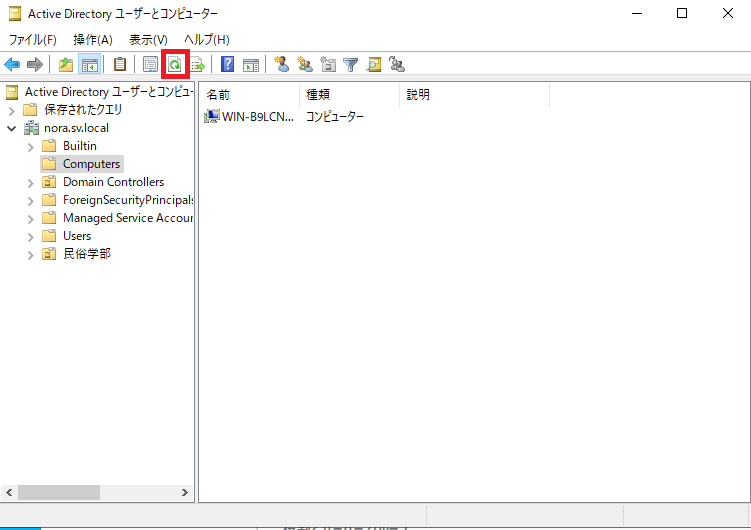The height and width of the screenshot is (530, 751).
Task: Expand the ForeignSecurityPrincipals node
Action: (31, 201)
